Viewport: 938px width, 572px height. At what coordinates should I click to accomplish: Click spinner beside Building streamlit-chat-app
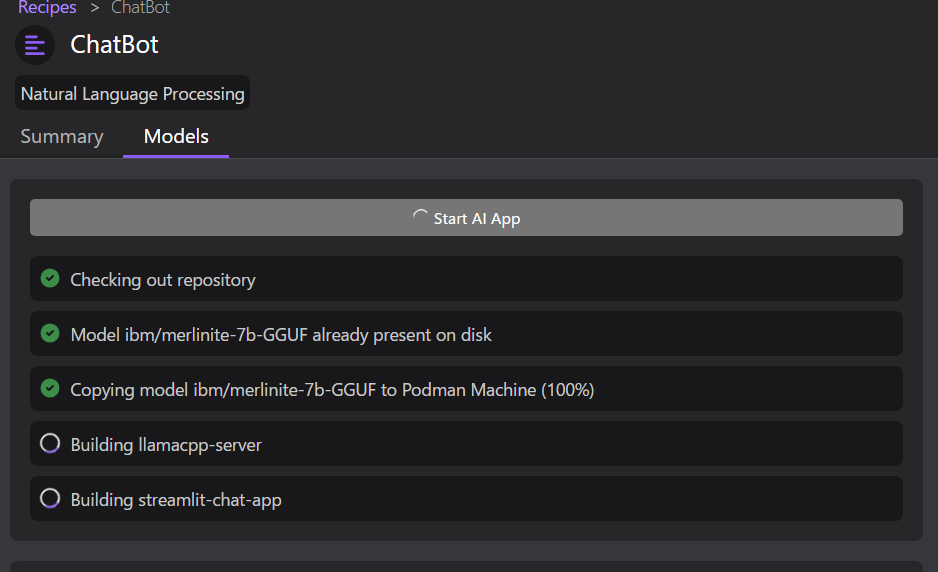tap(50, 498)
